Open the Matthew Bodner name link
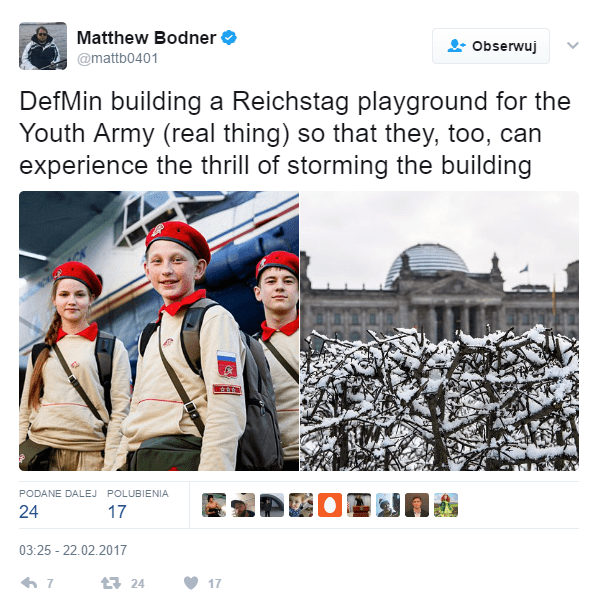Screen dimensions: 599x603 click(146, 38)
